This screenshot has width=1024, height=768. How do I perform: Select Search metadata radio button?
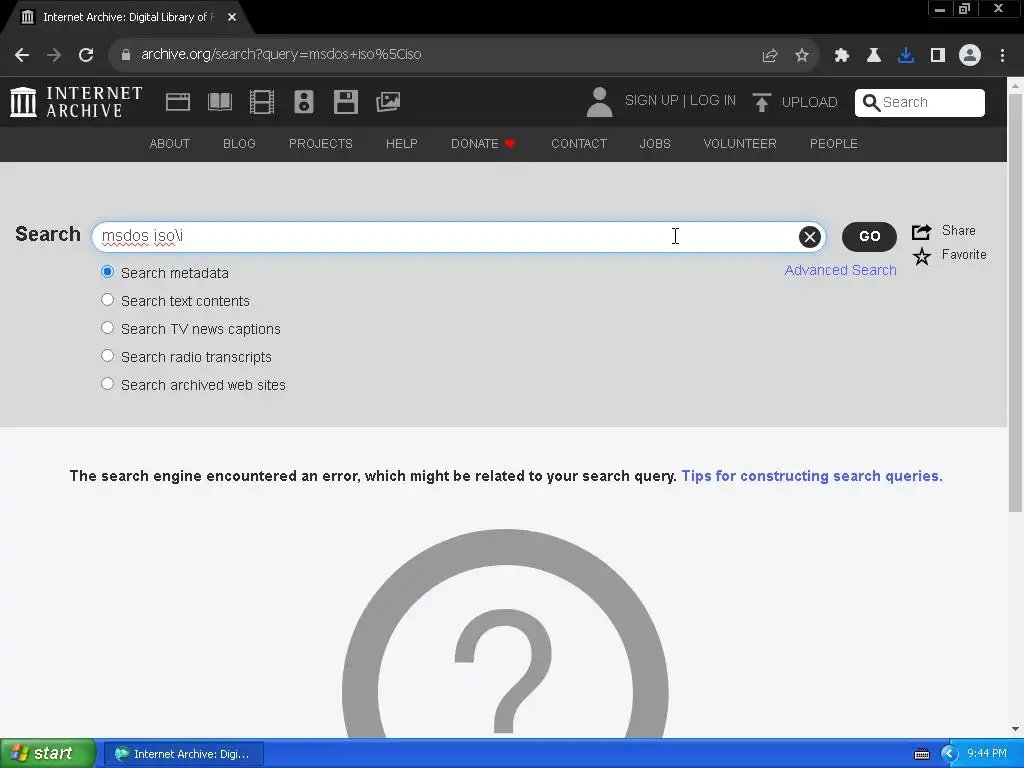pyautogui.click(x=107, y=272)
